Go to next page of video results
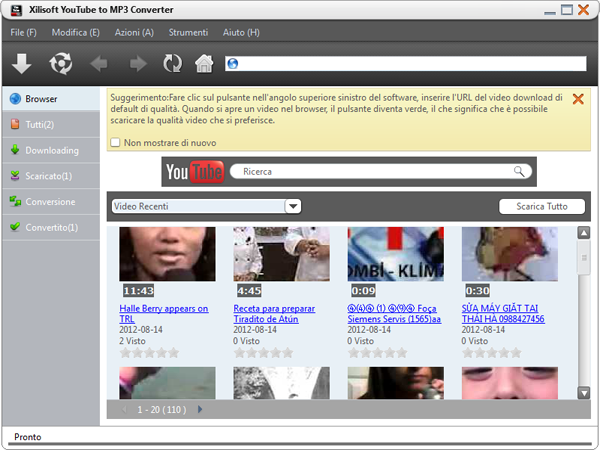 pos(199,409)
